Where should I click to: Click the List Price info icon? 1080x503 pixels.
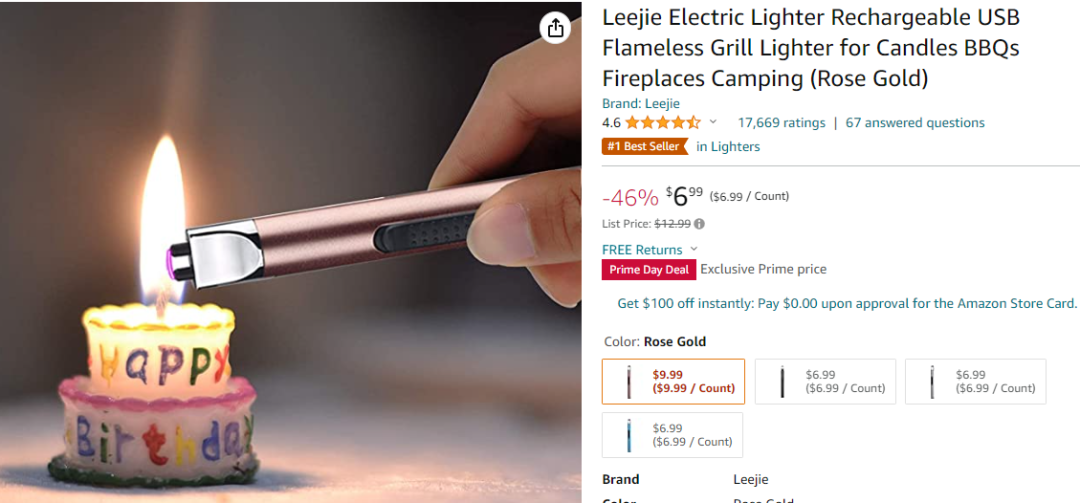699,224
